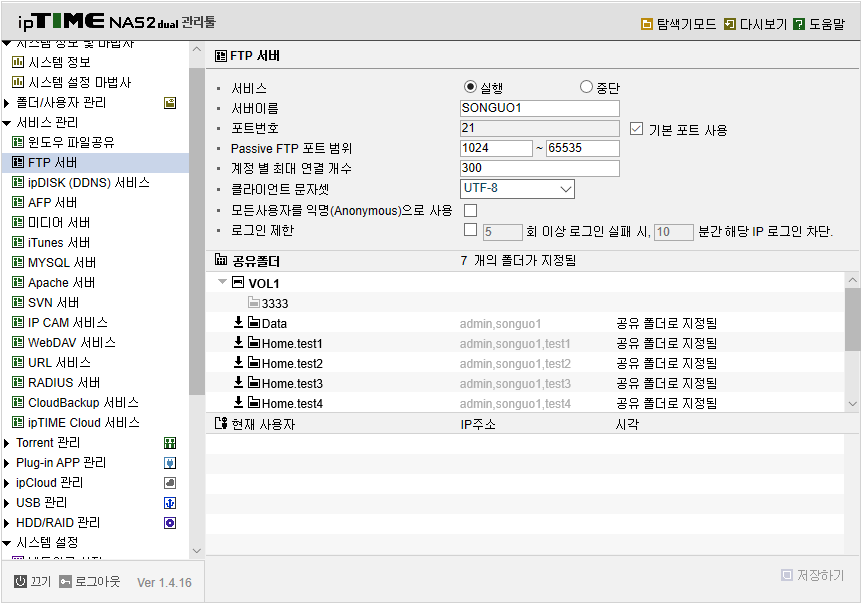
Task: Click 미디어 서버 icon
Action: coord(18,222)
